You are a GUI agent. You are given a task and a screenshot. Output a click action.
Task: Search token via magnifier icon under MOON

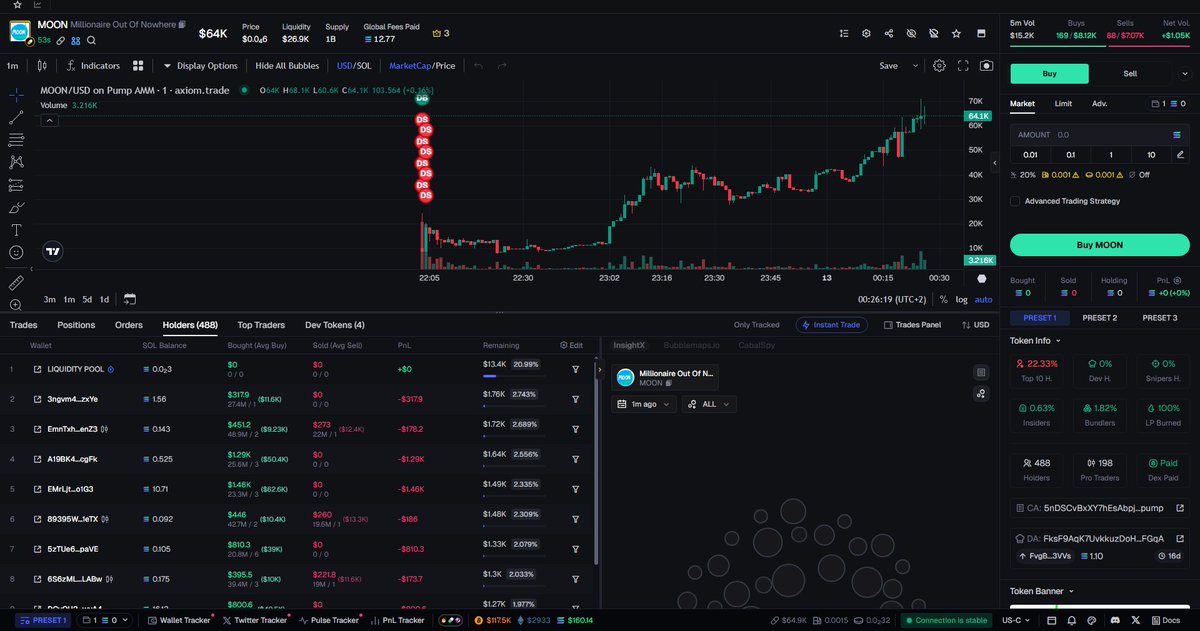pos(91,40)
